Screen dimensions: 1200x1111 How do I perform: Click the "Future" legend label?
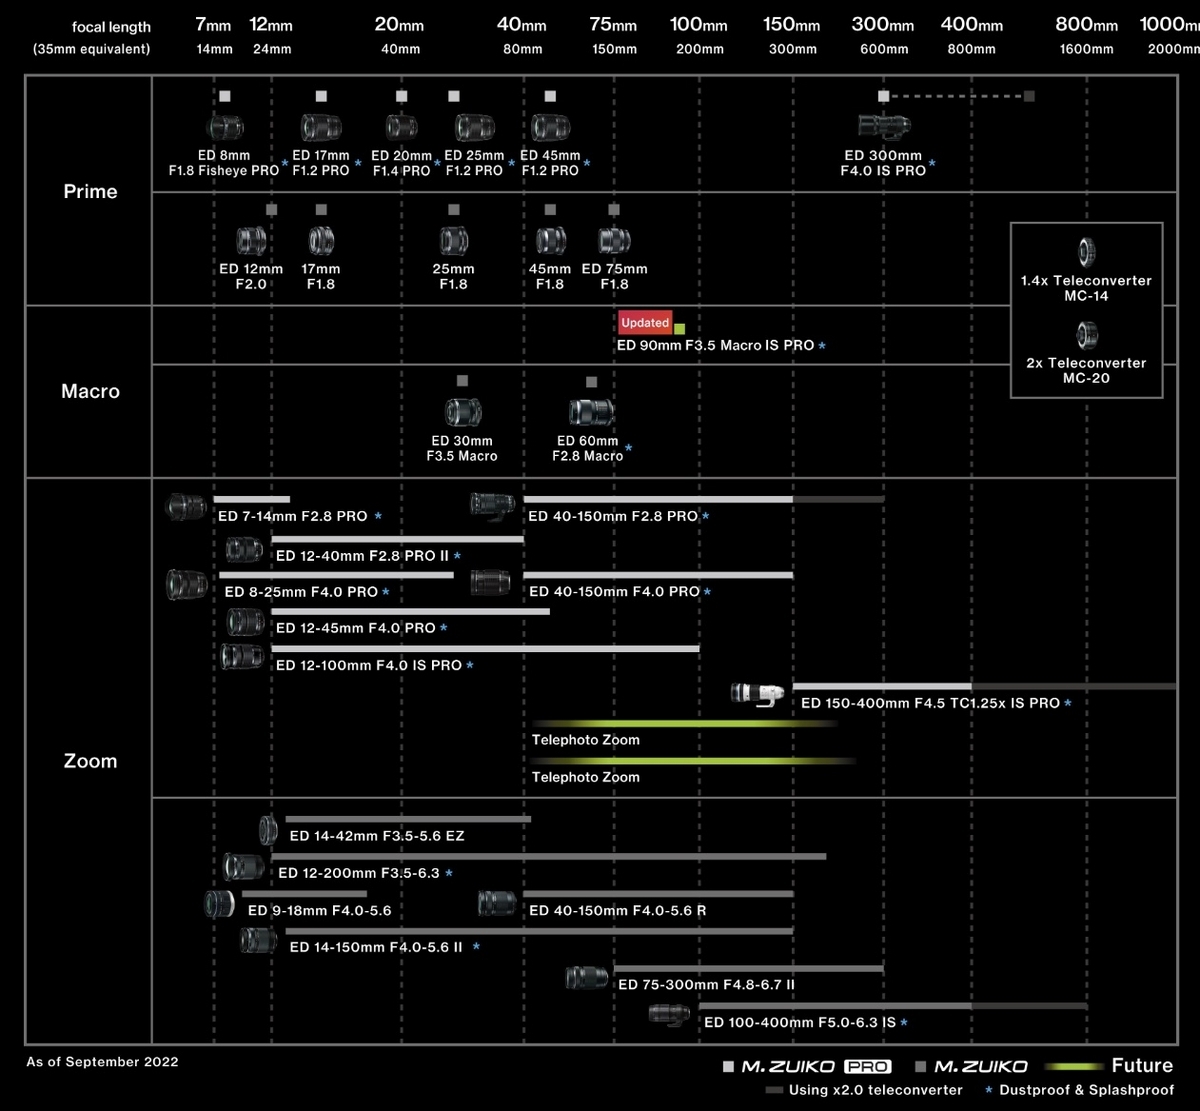pos(1142,1066)
